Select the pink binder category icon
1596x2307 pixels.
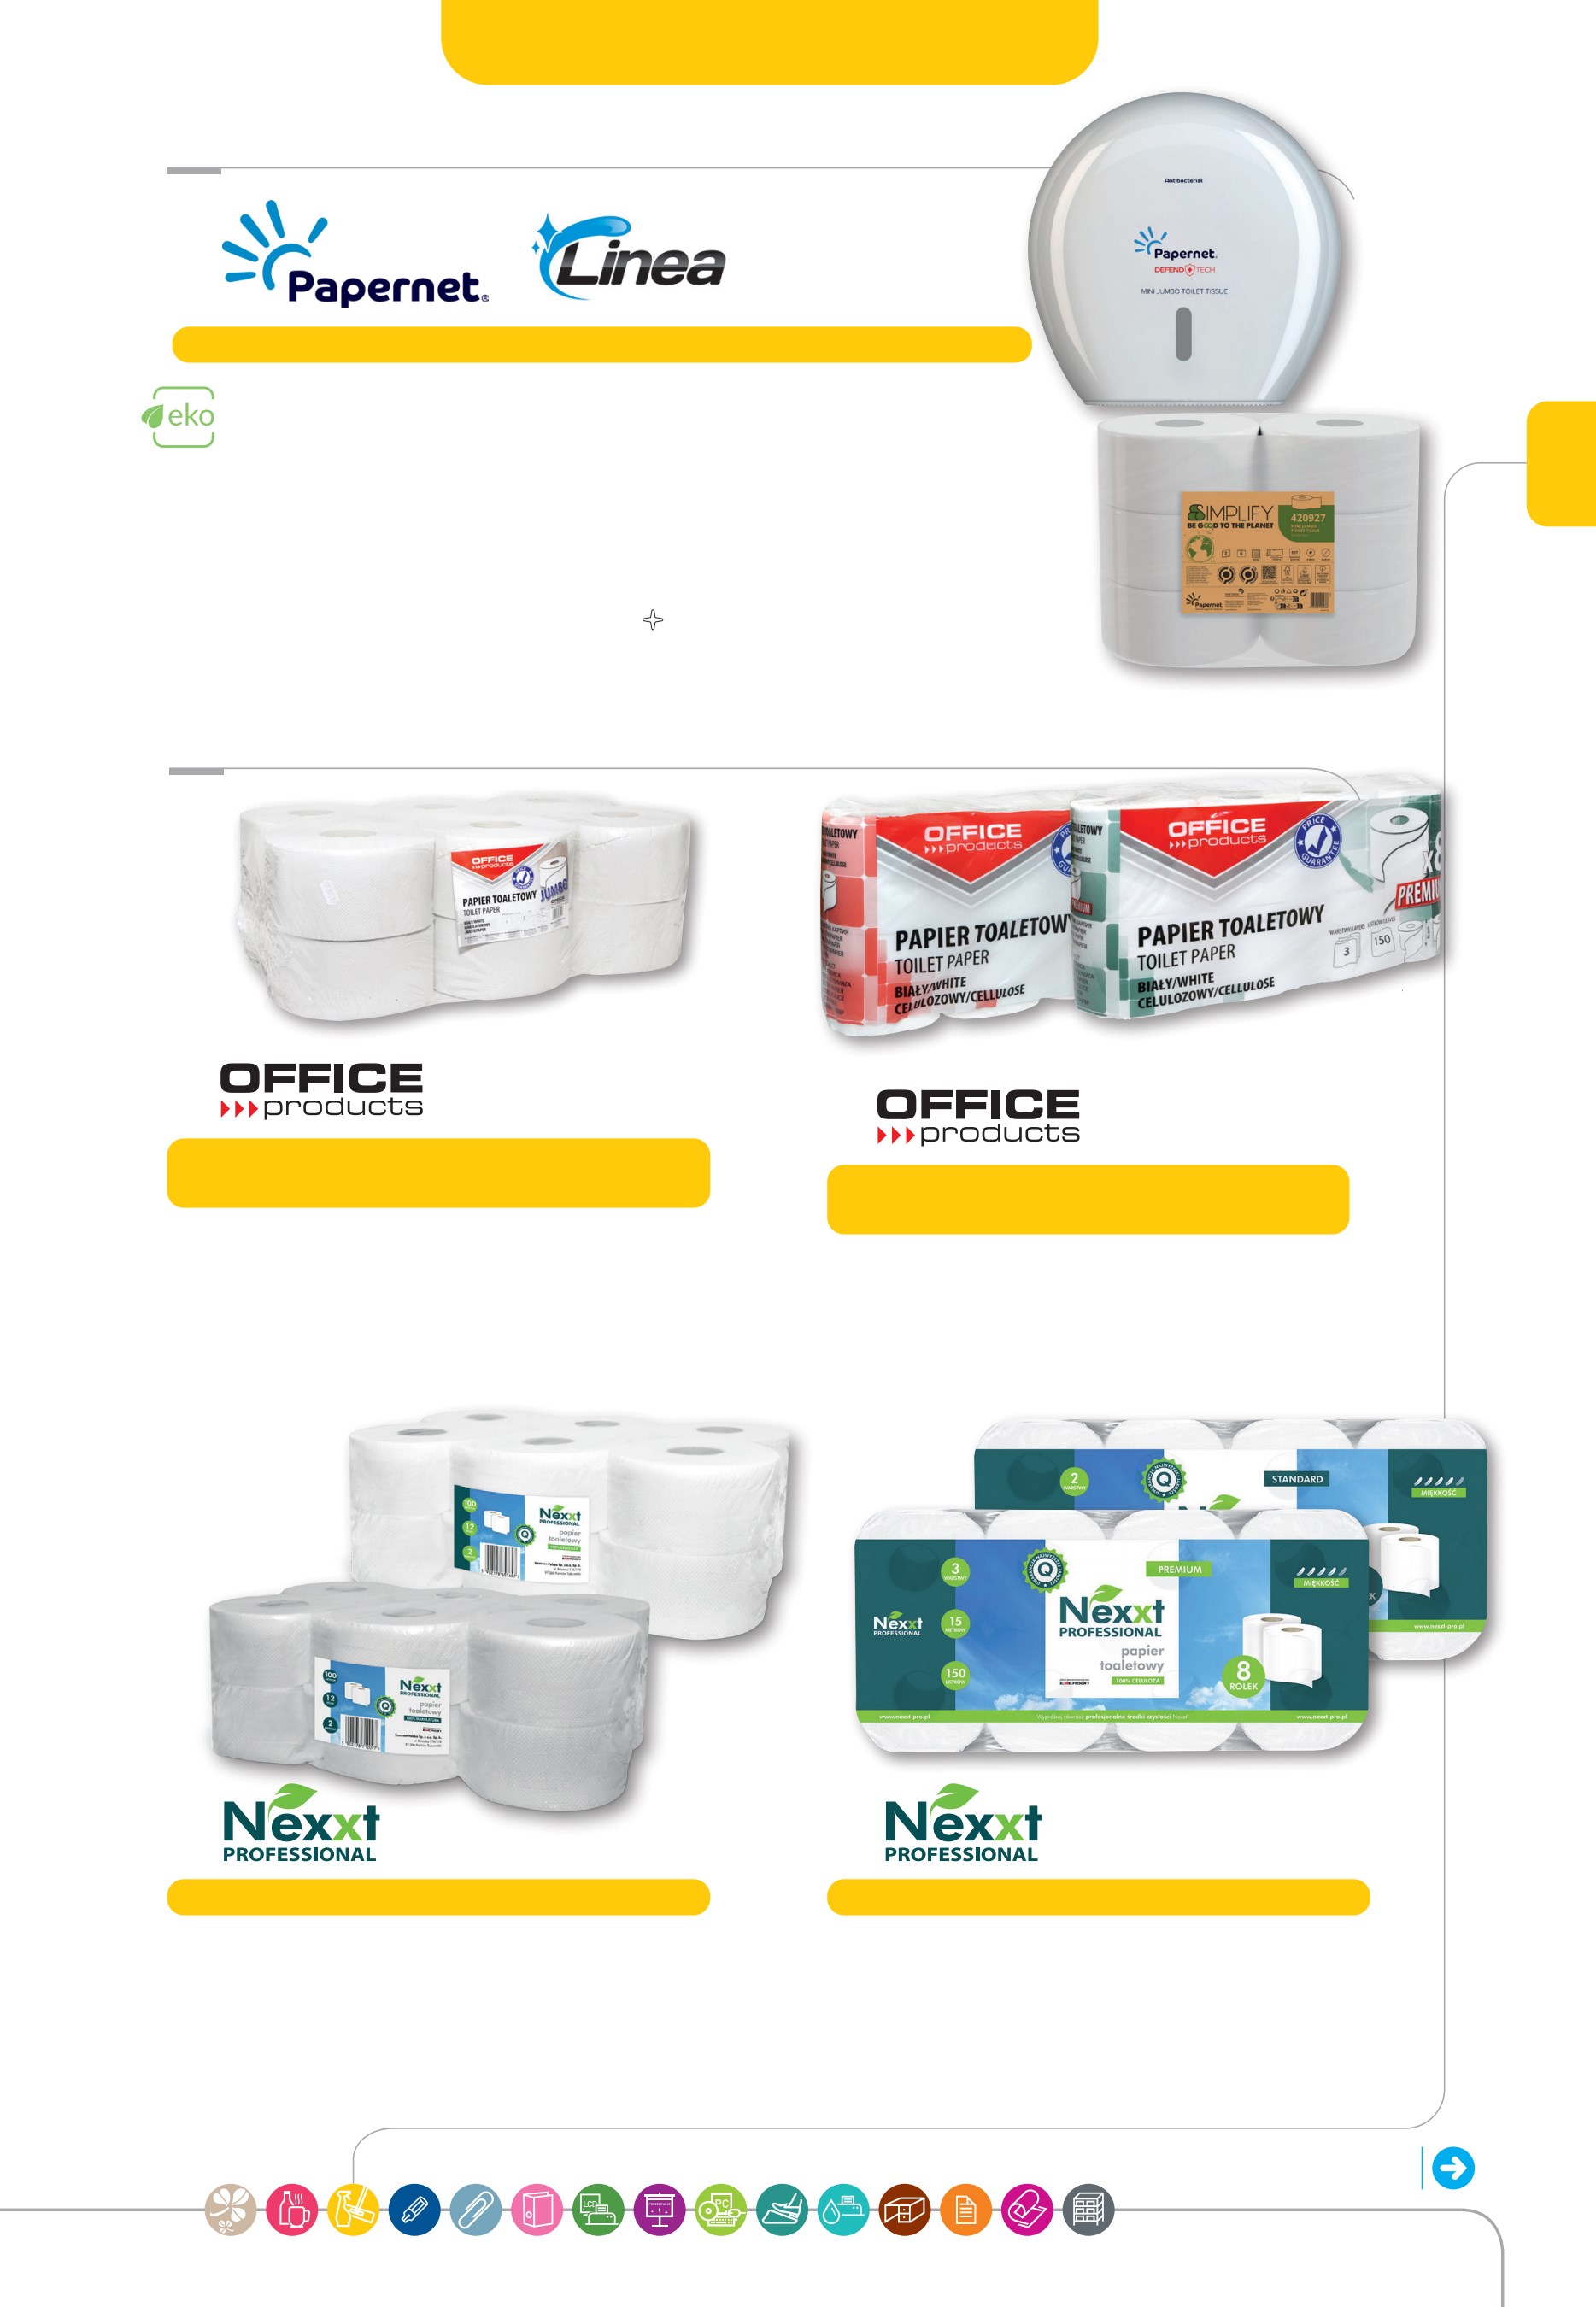[537, 2209]
